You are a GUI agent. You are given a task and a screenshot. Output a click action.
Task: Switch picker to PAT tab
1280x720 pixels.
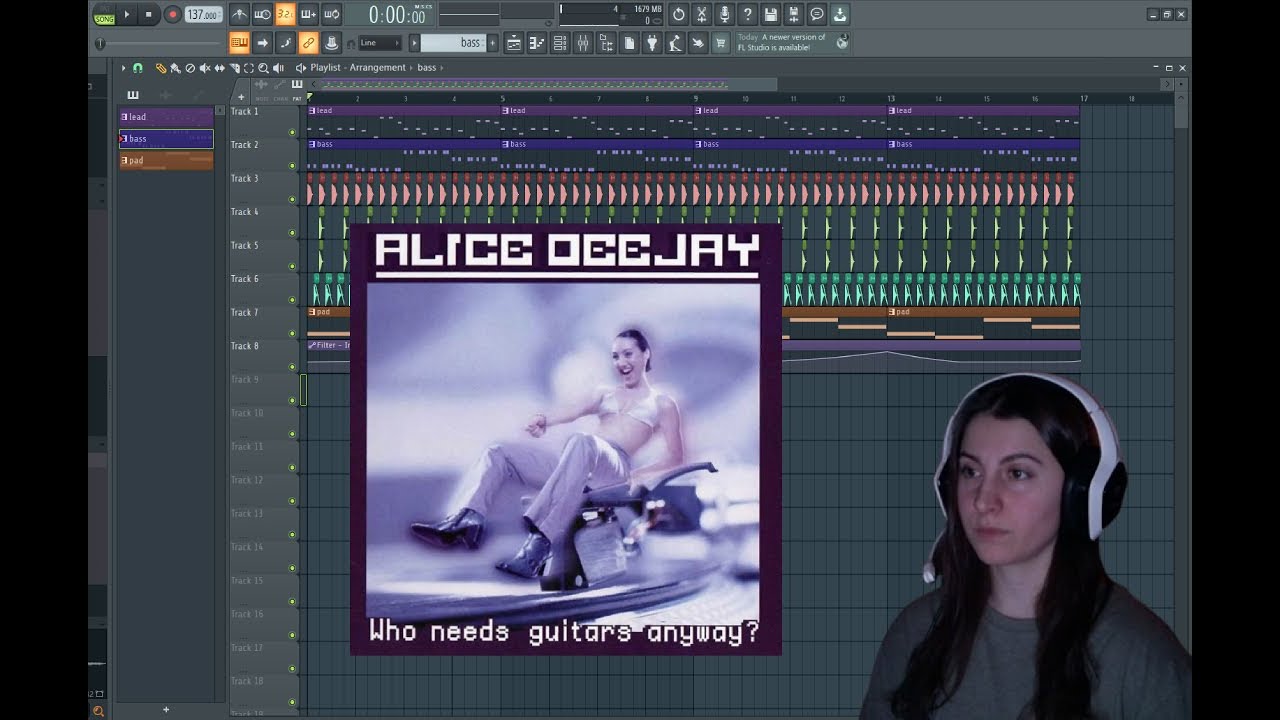point(297,98)
